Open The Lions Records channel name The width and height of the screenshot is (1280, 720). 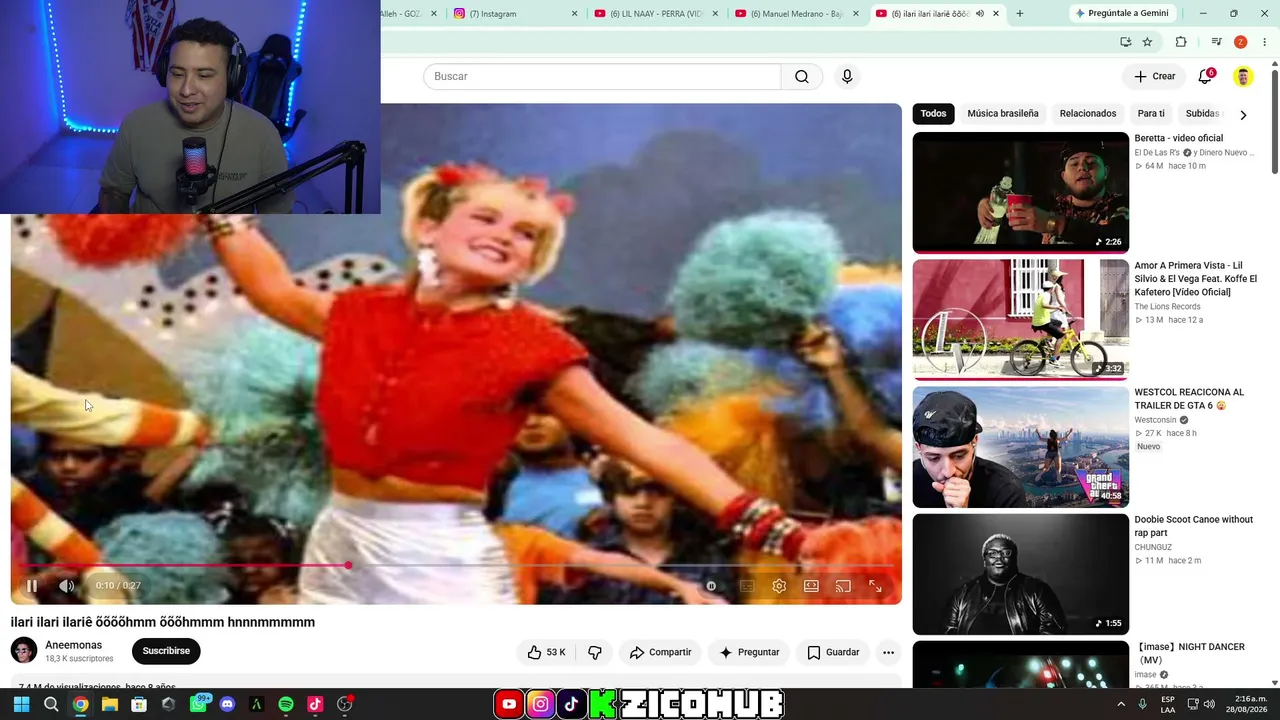[x=1167, y=306]
